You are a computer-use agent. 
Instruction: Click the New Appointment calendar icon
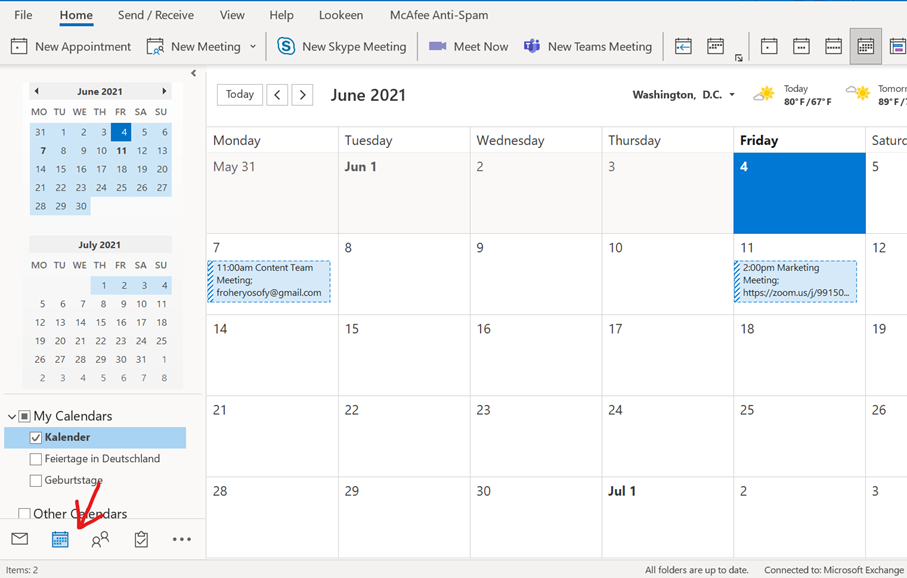[19, 46]
